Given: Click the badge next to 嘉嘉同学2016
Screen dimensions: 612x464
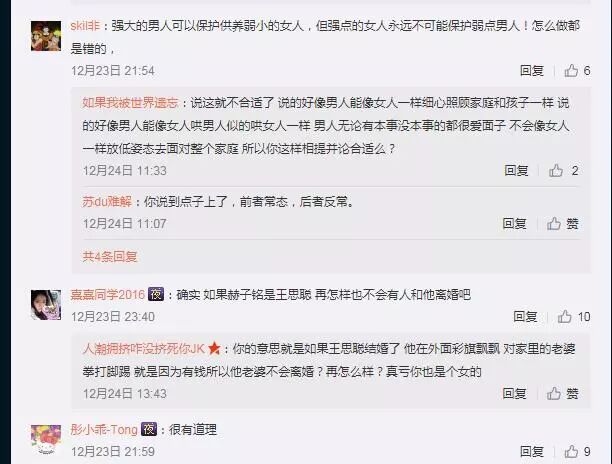Looking at the screenshot, I should point(156,294).
